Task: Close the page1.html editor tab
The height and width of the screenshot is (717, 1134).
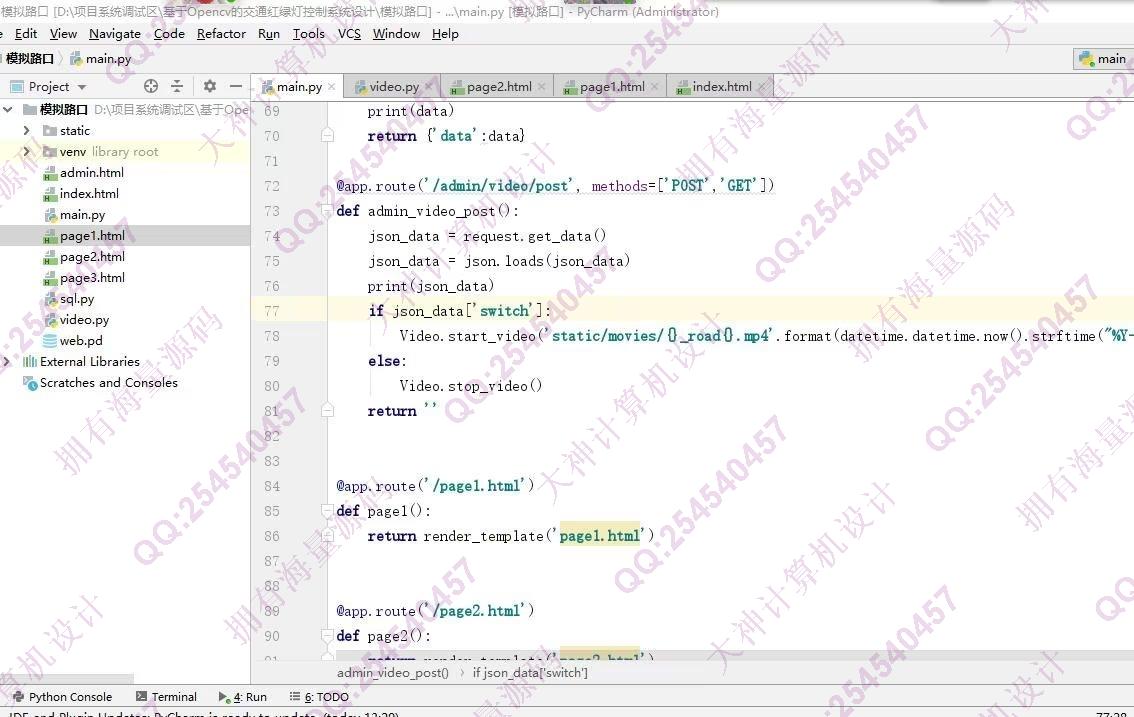Action: pyautogui.click(x=655, y=87)
